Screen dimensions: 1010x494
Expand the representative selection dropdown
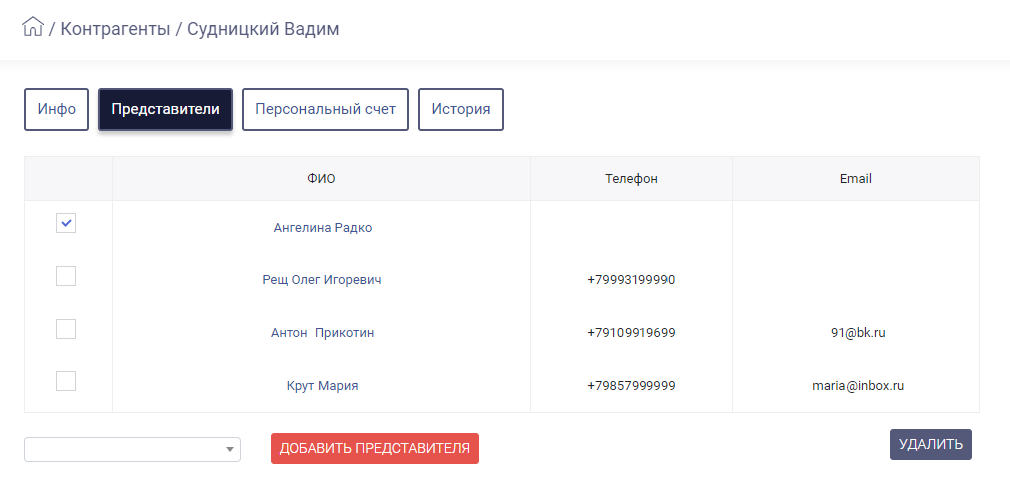point(132,450)
